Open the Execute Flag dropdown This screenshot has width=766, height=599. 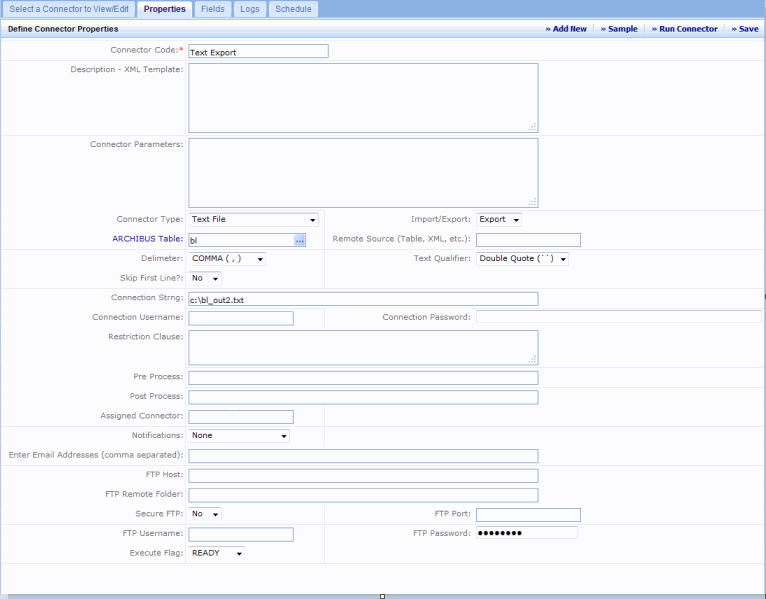pos(216,553)
